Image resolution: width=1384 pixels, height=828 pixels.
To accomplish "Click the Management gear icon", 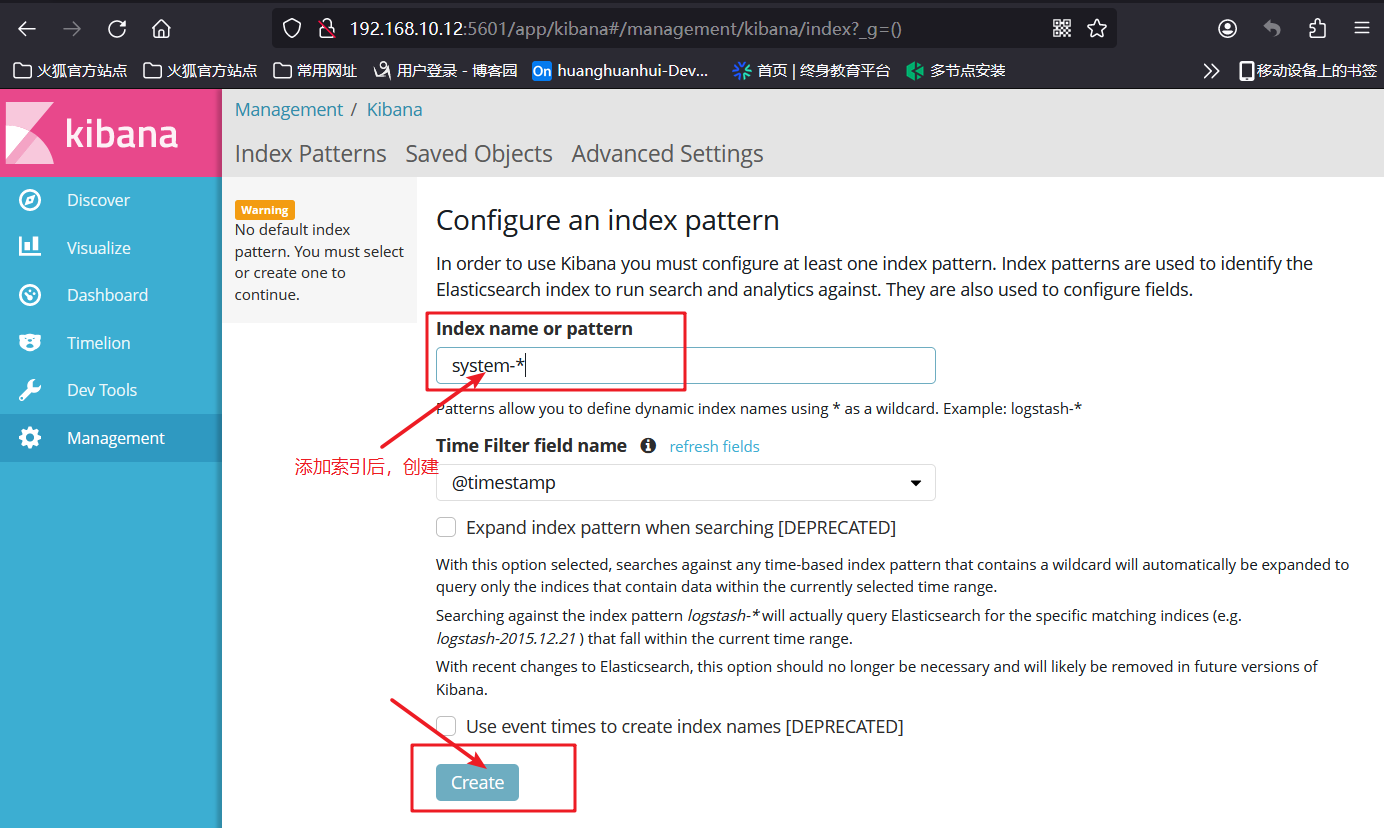I will (x=30, y=438).
